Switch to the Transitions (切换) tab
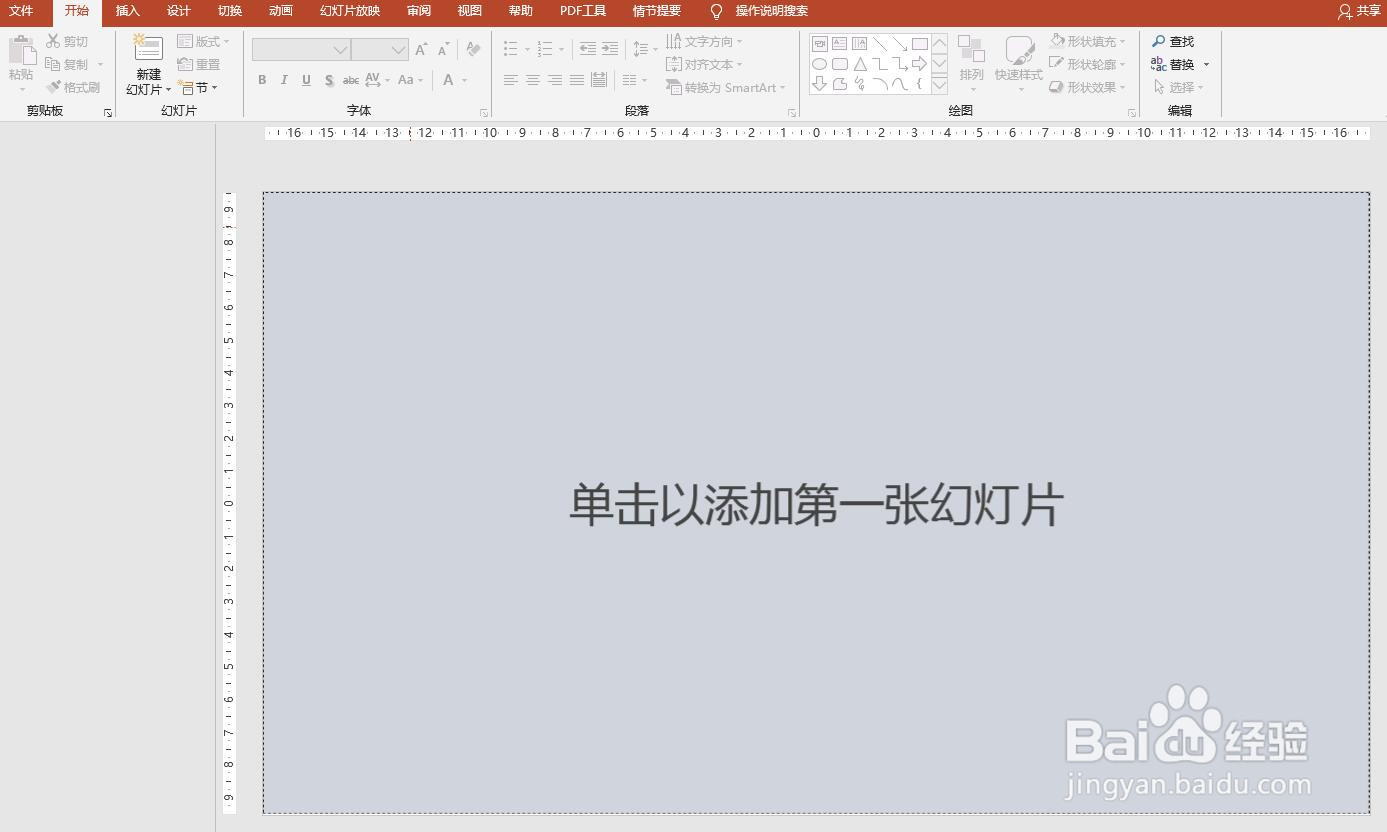This screenshot has height=832, width=1387. click(230, 11)
